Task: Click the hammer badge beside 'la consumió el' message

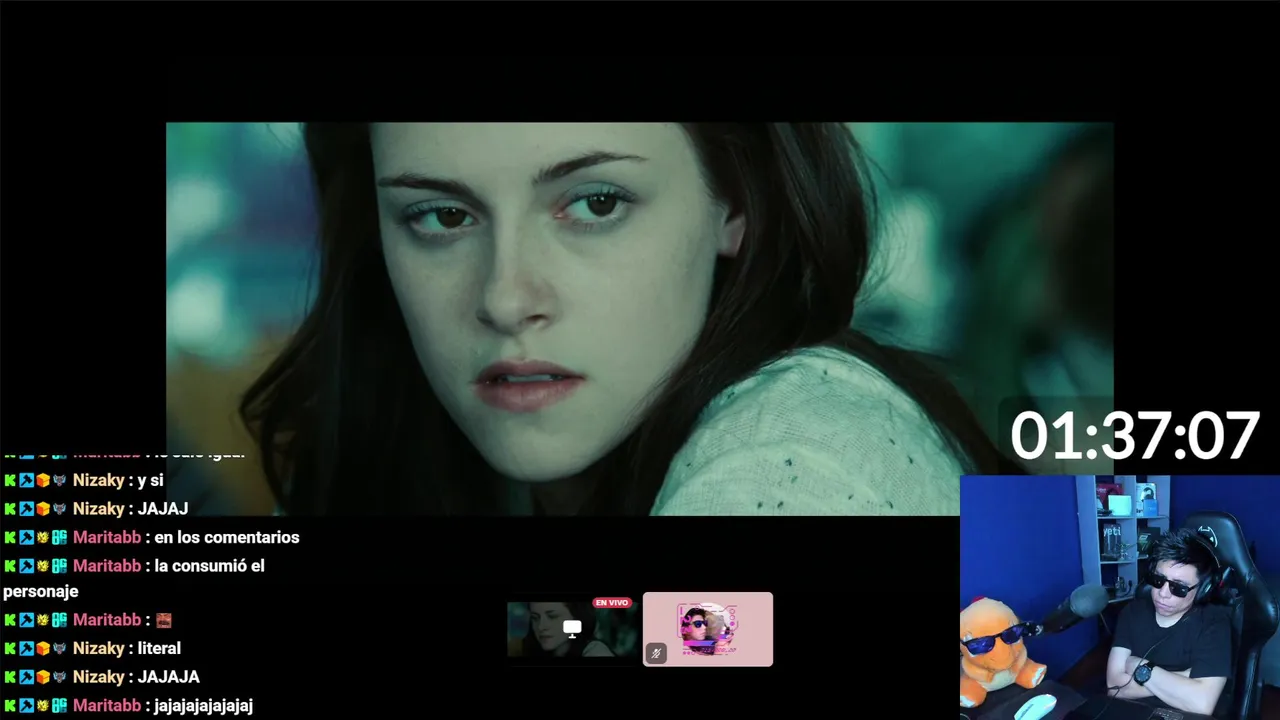Action: pos(27,565)
